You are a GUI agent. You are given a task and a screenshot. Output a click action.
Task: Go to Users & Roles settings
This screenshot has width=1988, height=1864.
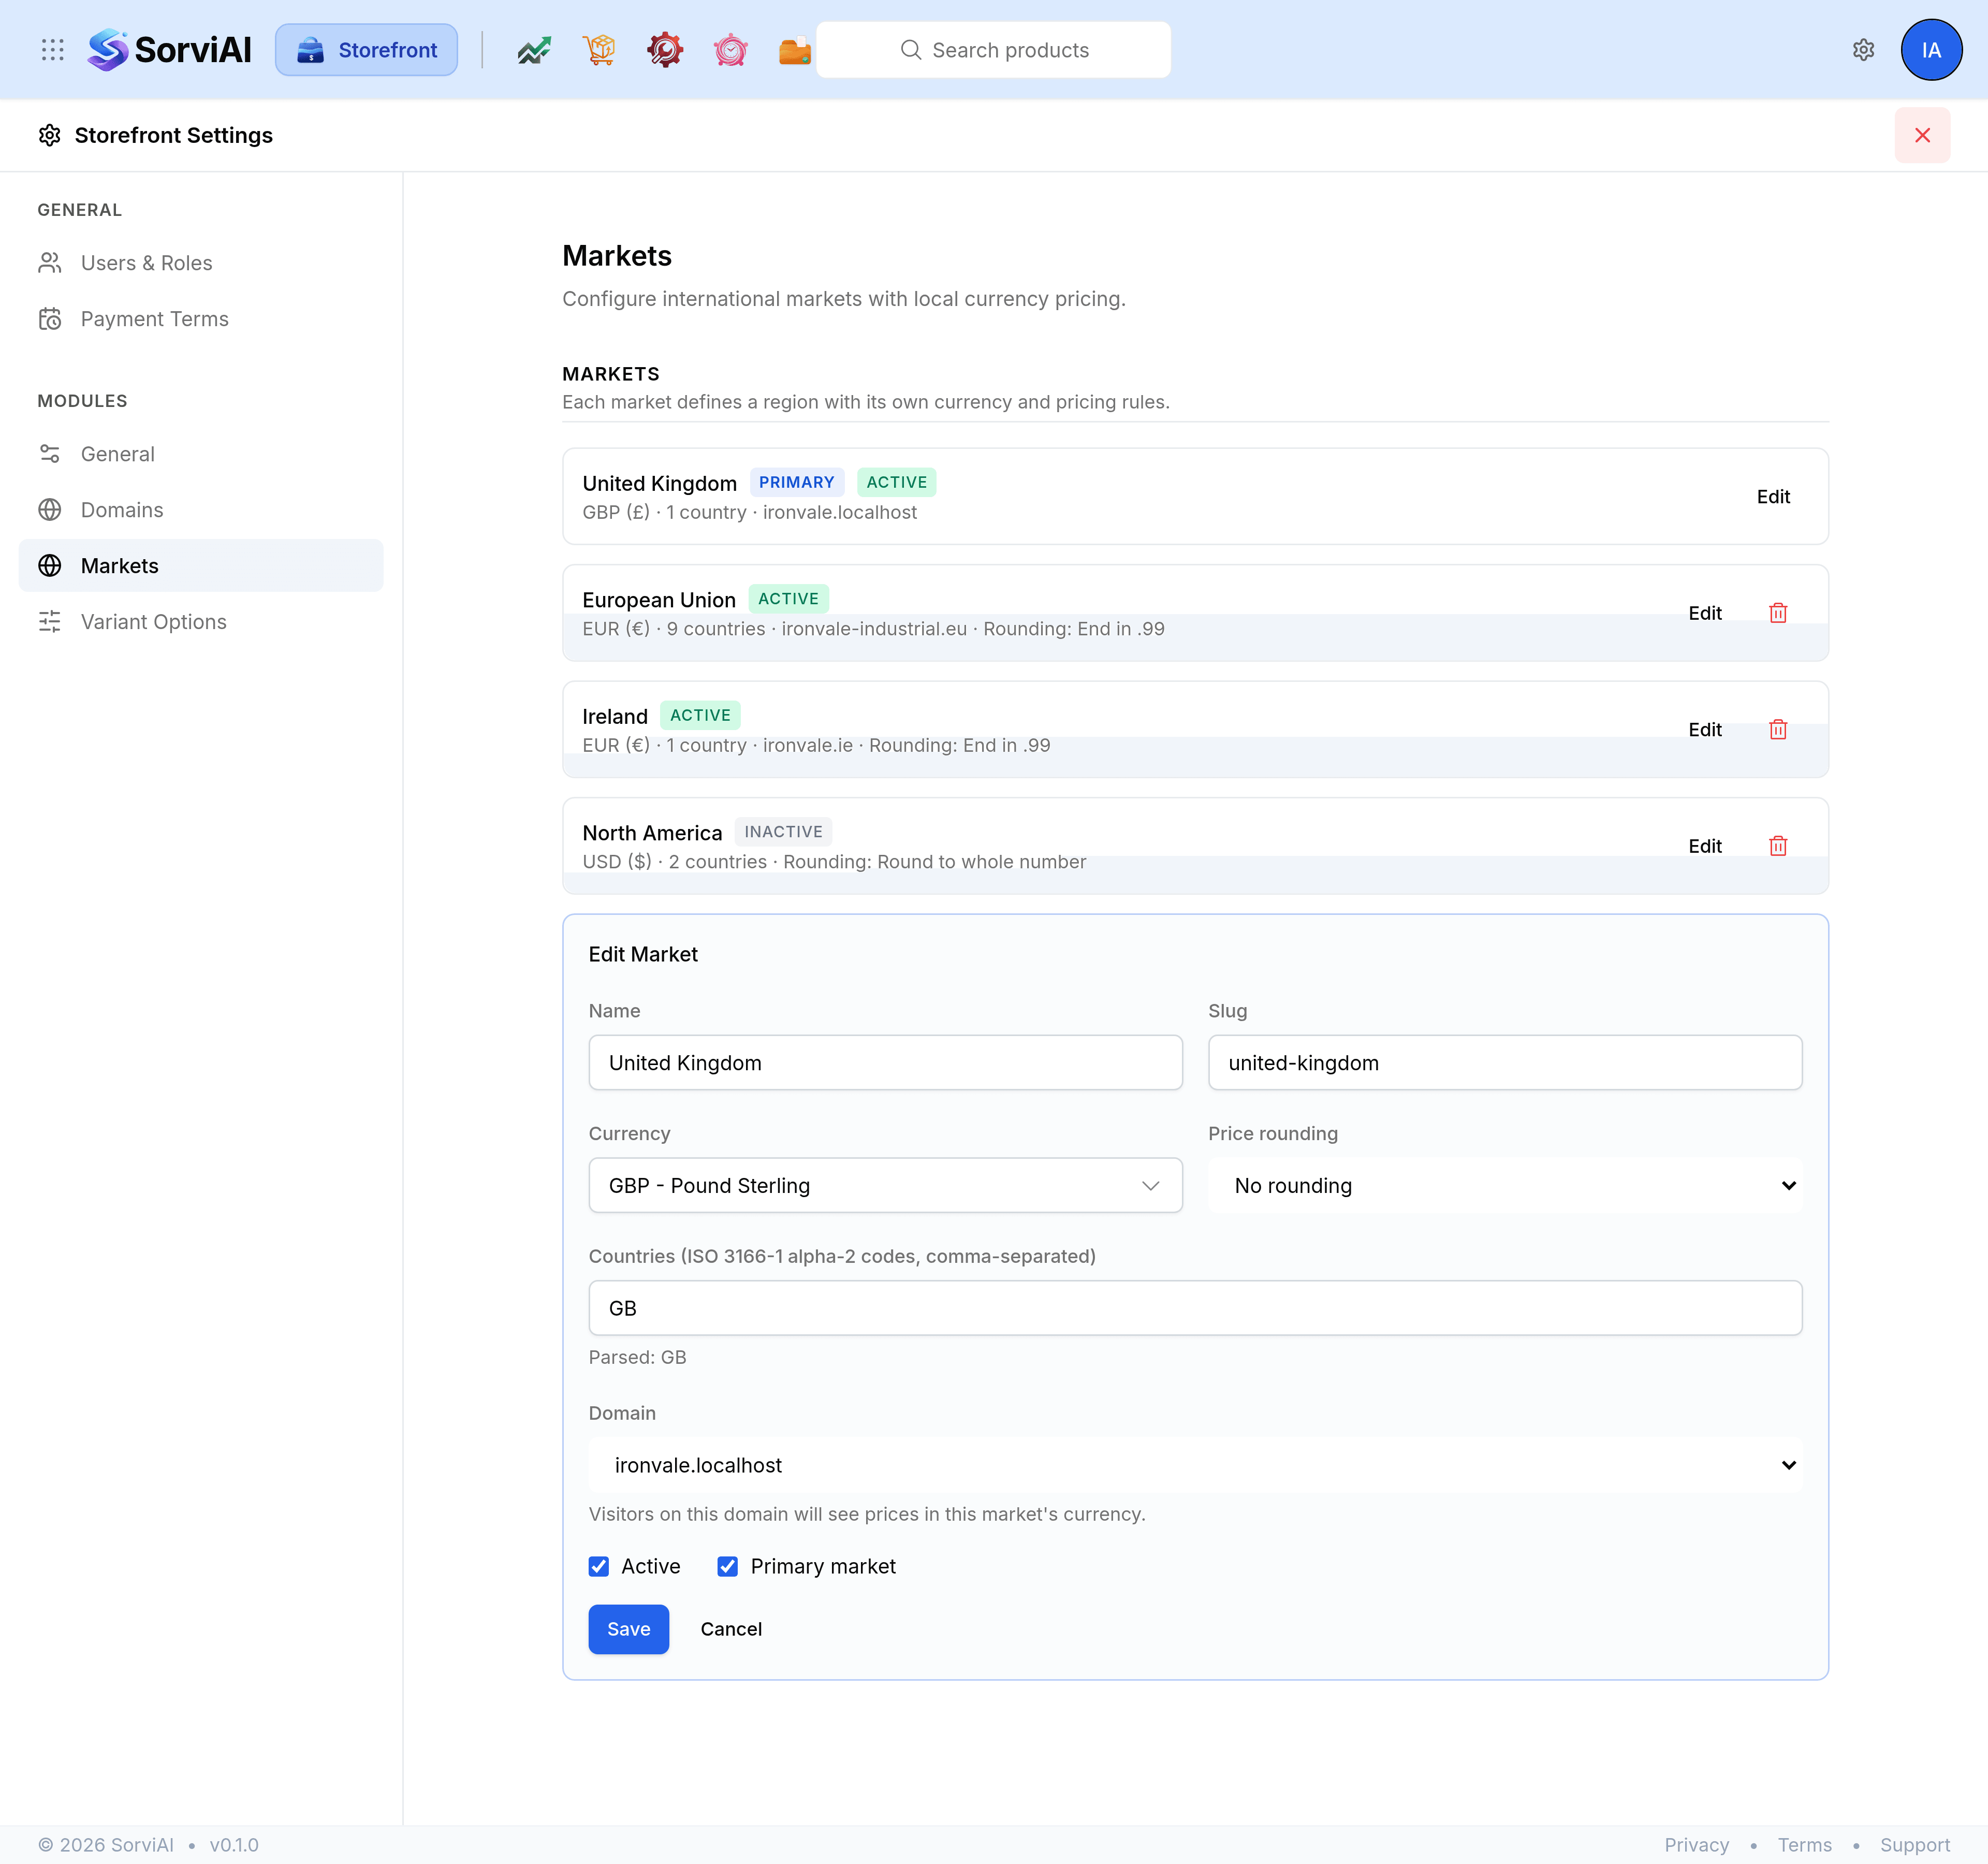point(201,263)
